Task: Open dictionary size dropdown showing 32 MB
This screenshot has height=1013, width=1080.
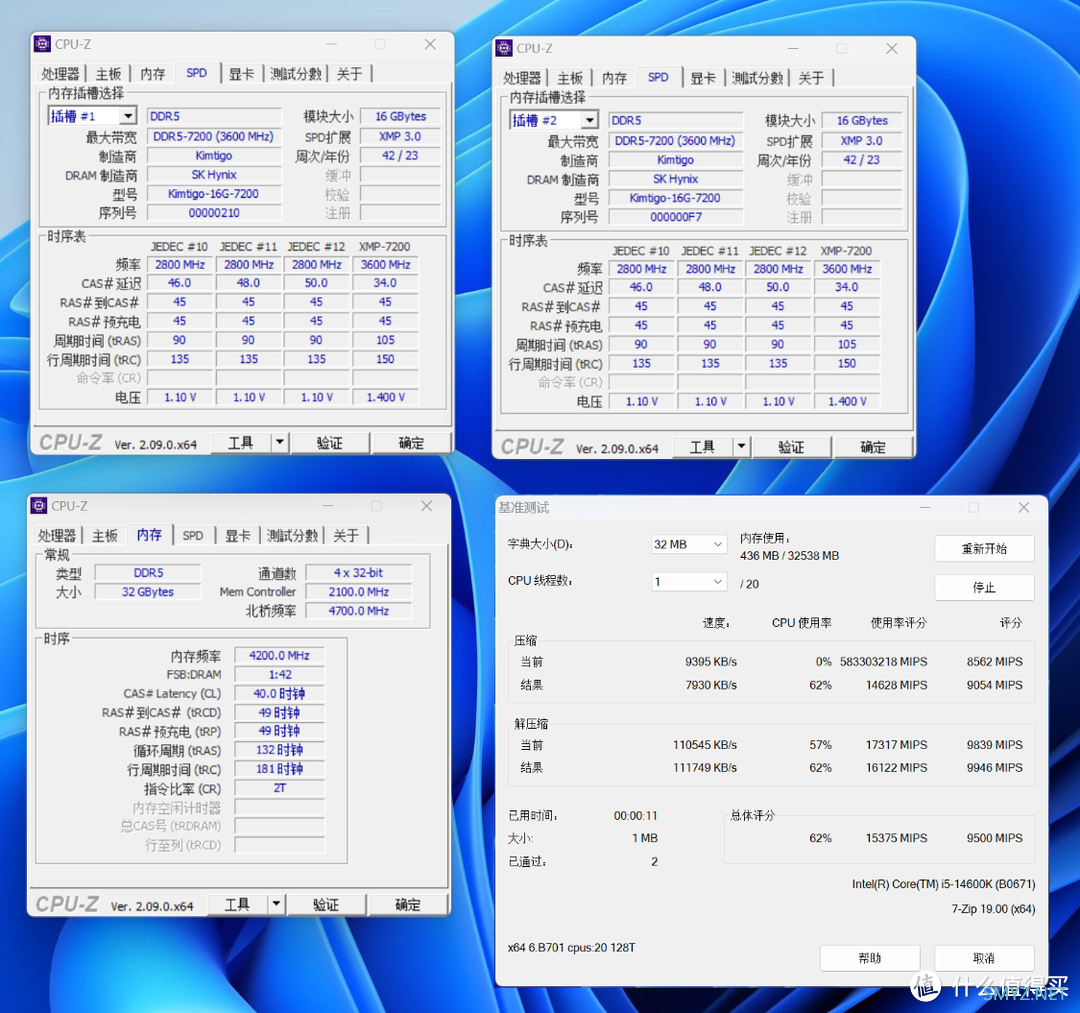Action: pos(689,544)
